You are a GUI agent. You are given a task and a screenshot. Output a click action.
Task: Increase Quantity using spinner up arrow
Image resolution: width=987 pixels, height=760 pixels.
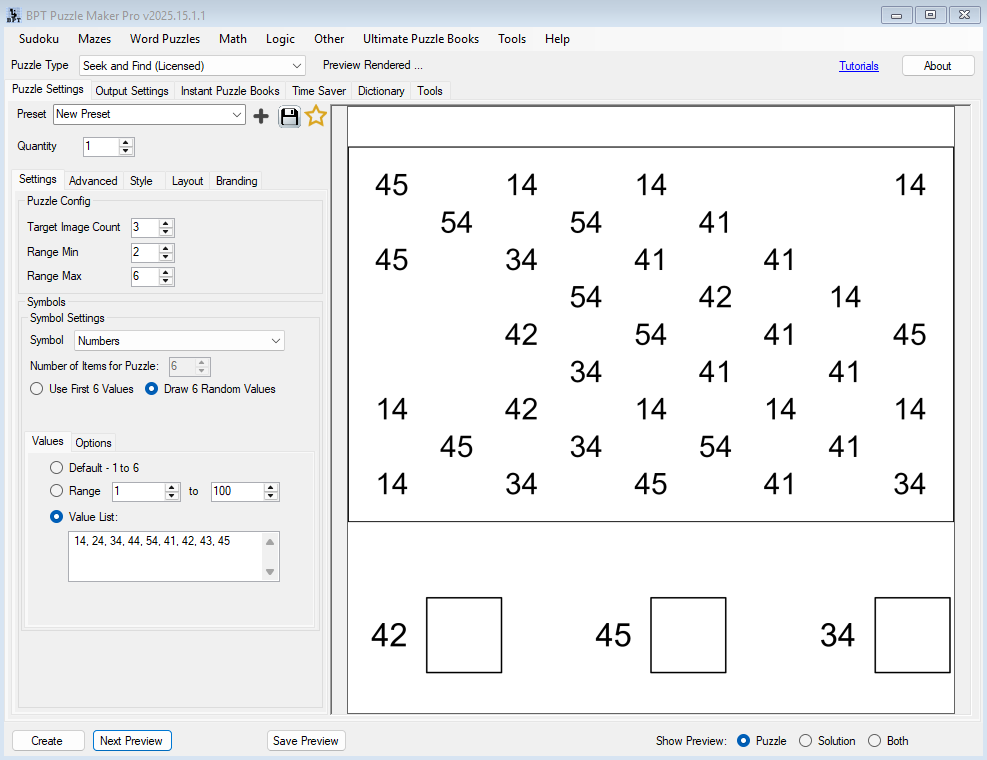(x=126, y=143)
